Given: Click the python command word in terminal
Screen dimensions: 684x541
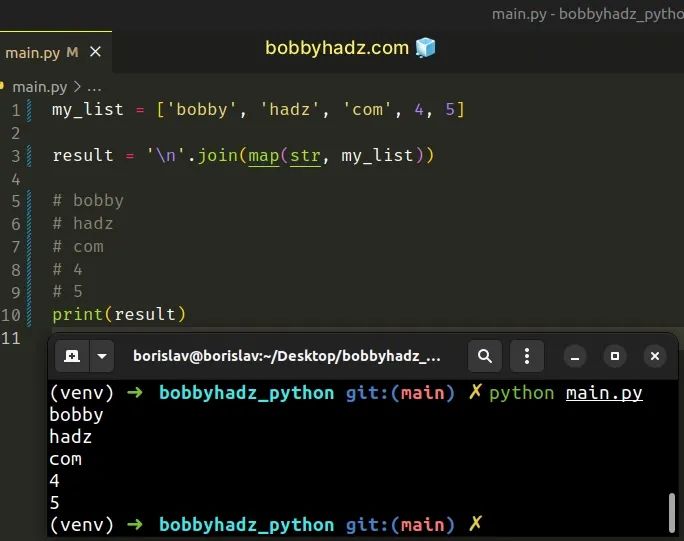Looking at the screenshot, I should coord(522,394).
